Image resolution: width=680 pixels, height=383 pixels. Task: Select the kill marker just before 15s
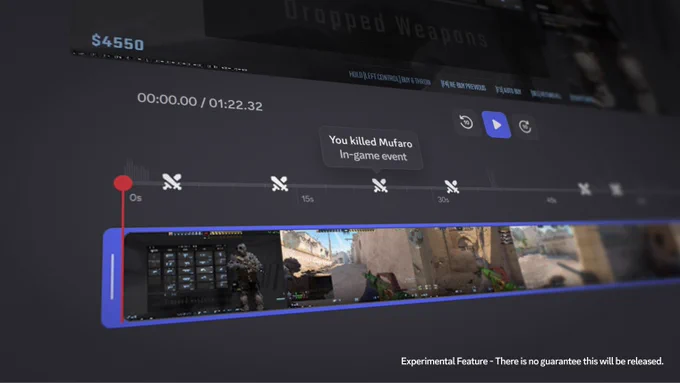point(279,183)
